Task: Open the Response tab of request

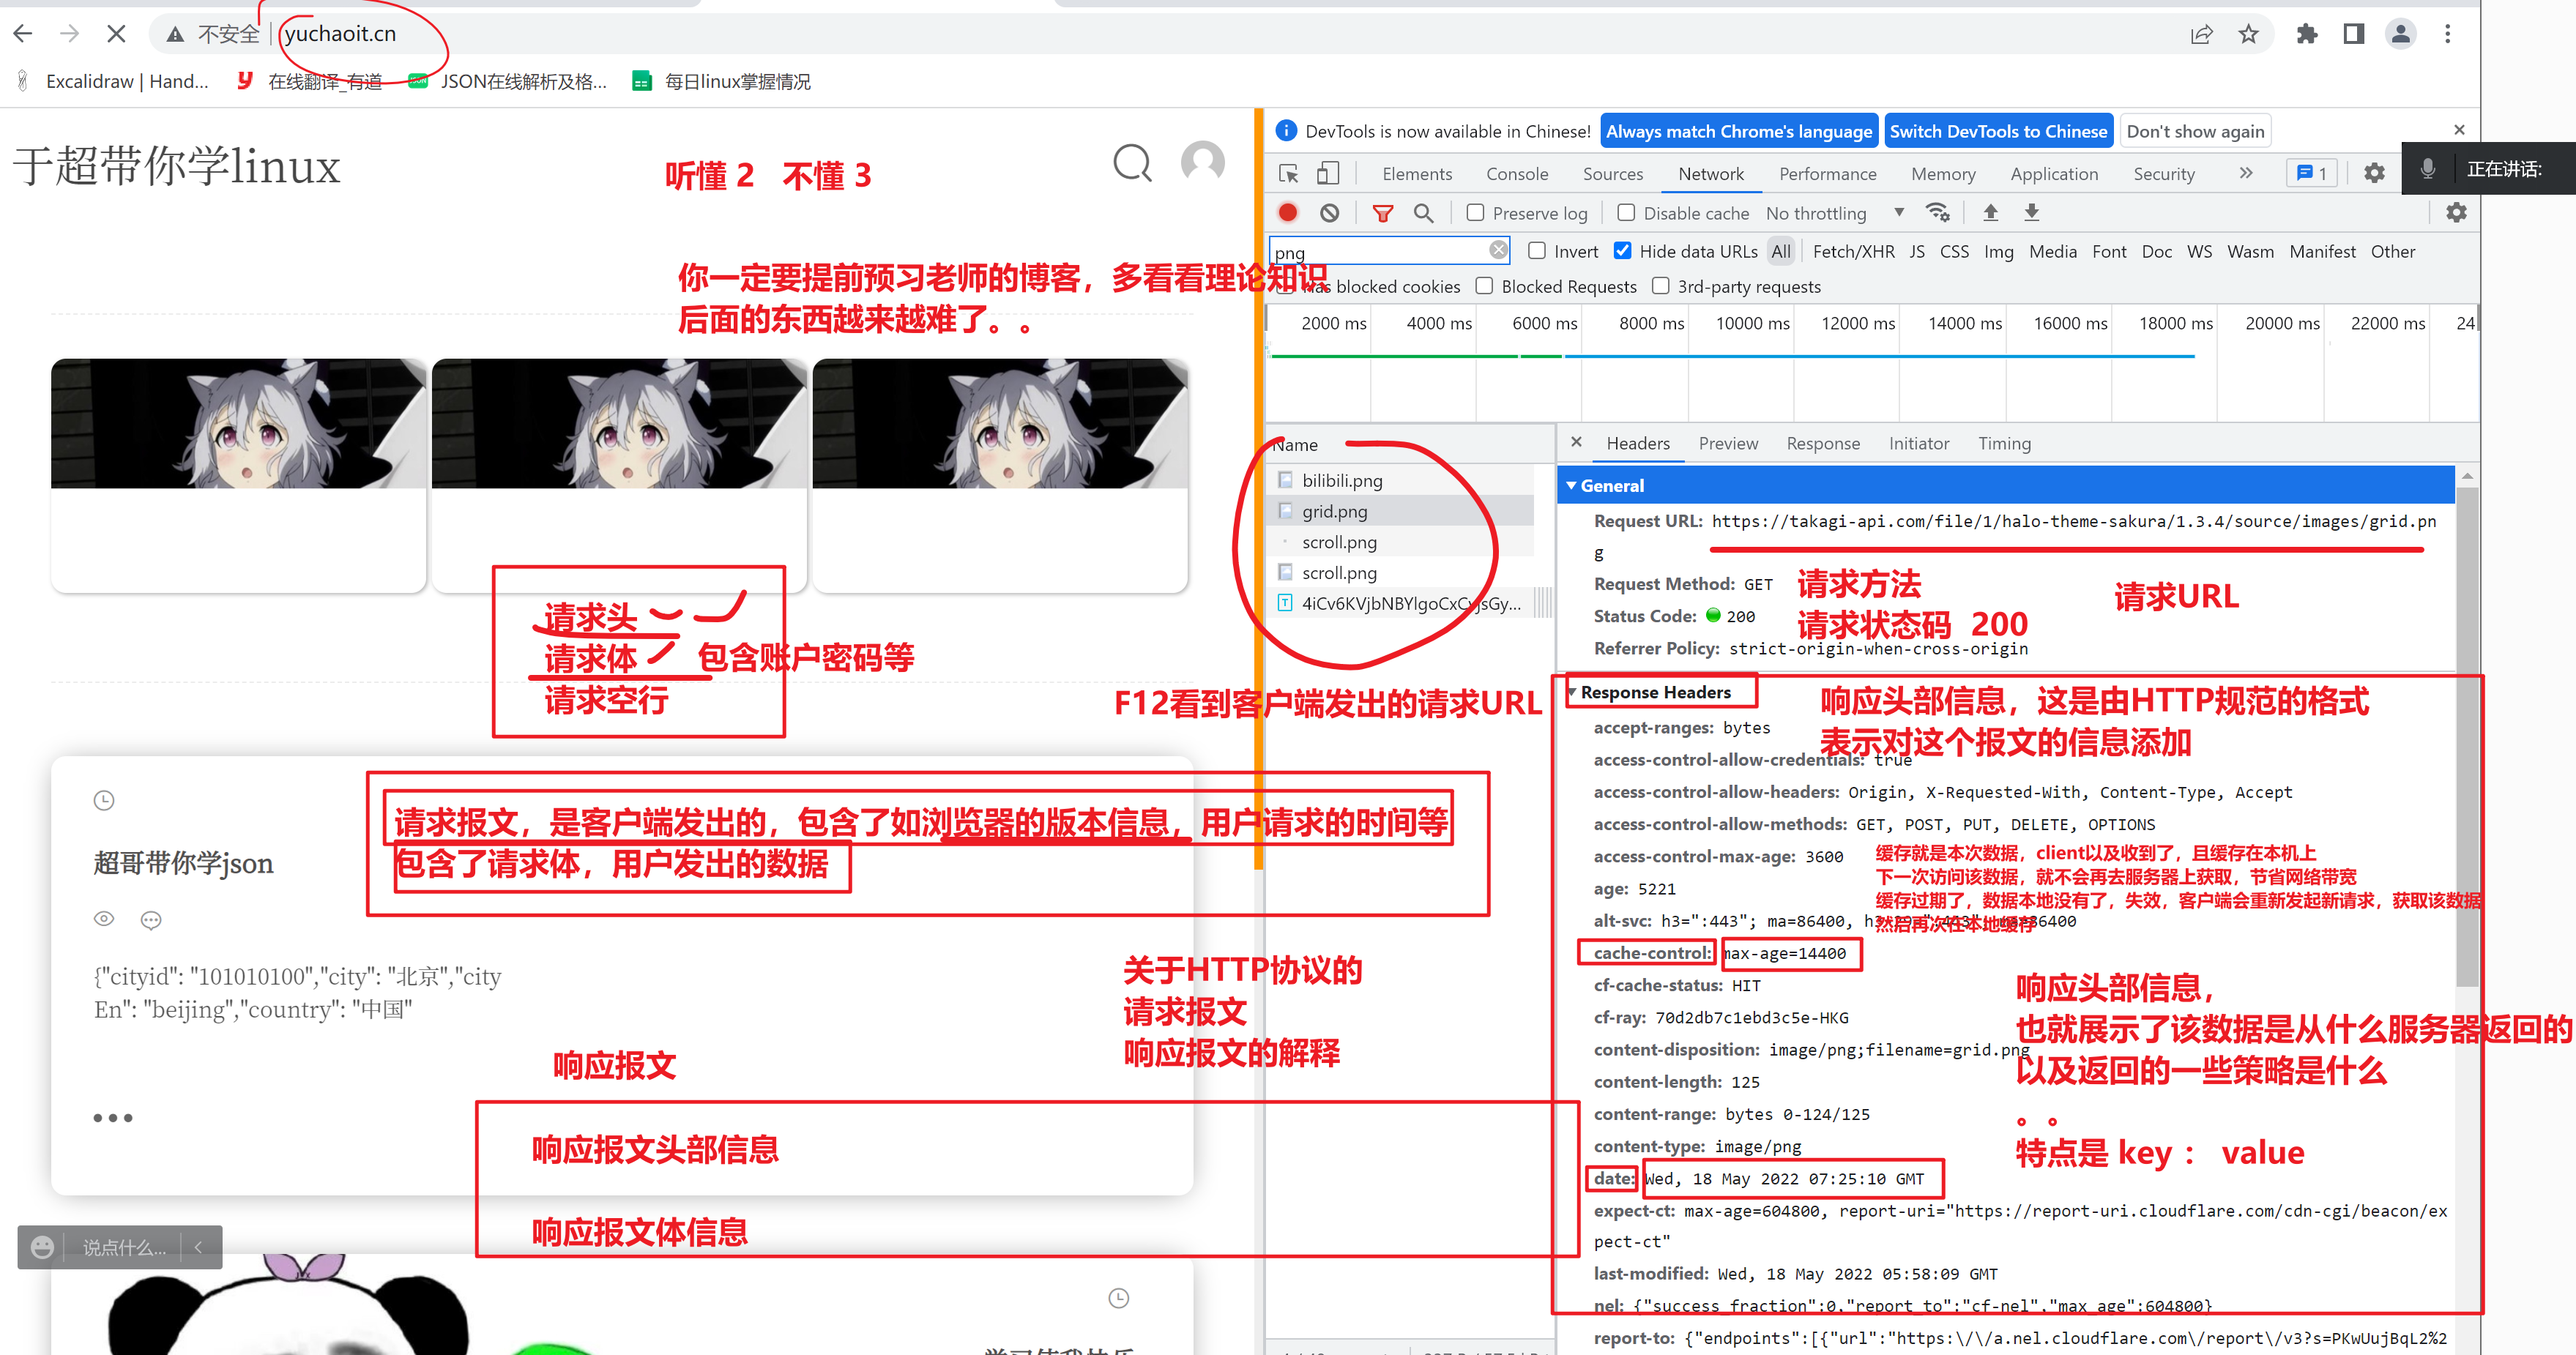Action: tap(1823, 443)
